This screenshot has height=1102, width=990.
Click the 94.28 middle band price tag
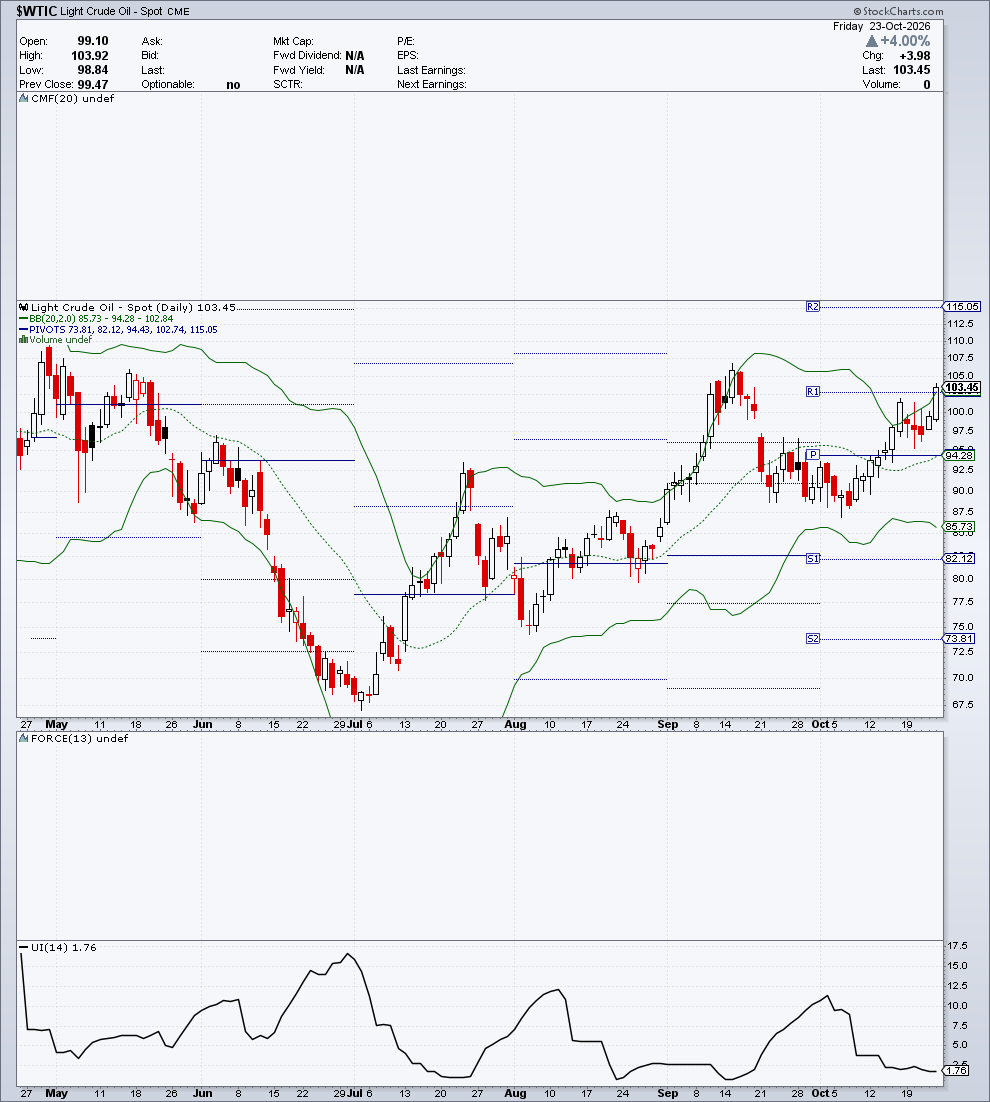click(x=959, y=455)
